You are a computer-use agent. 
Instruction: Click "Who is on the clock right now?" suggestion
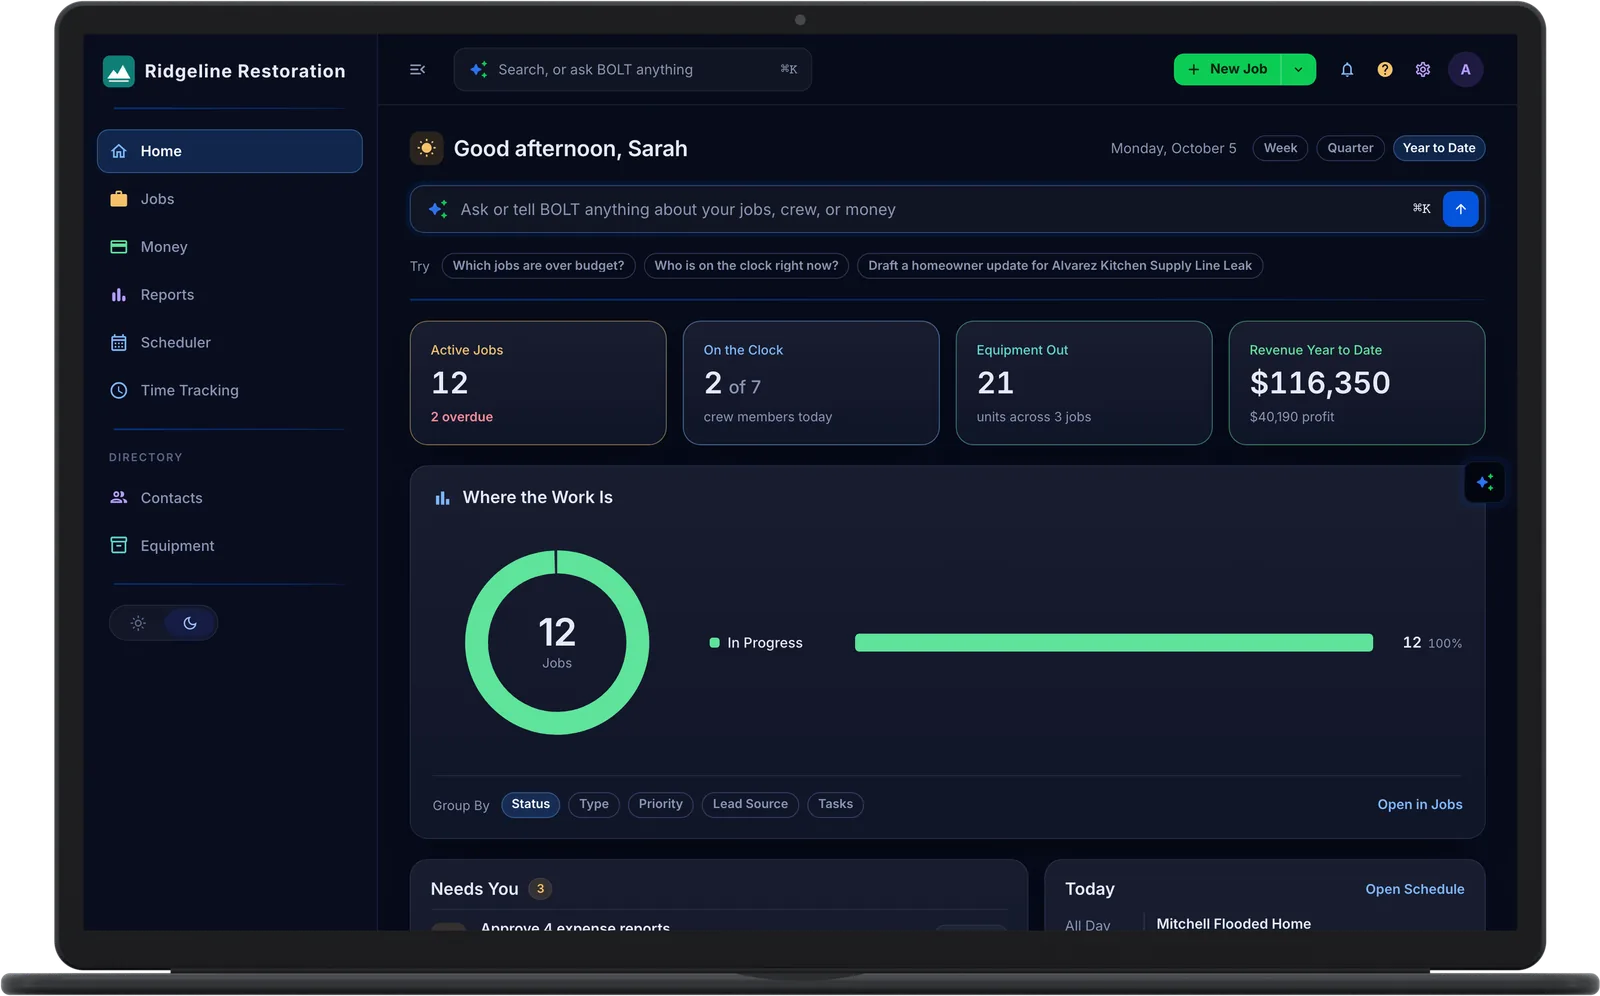click(x=747, y=266)
